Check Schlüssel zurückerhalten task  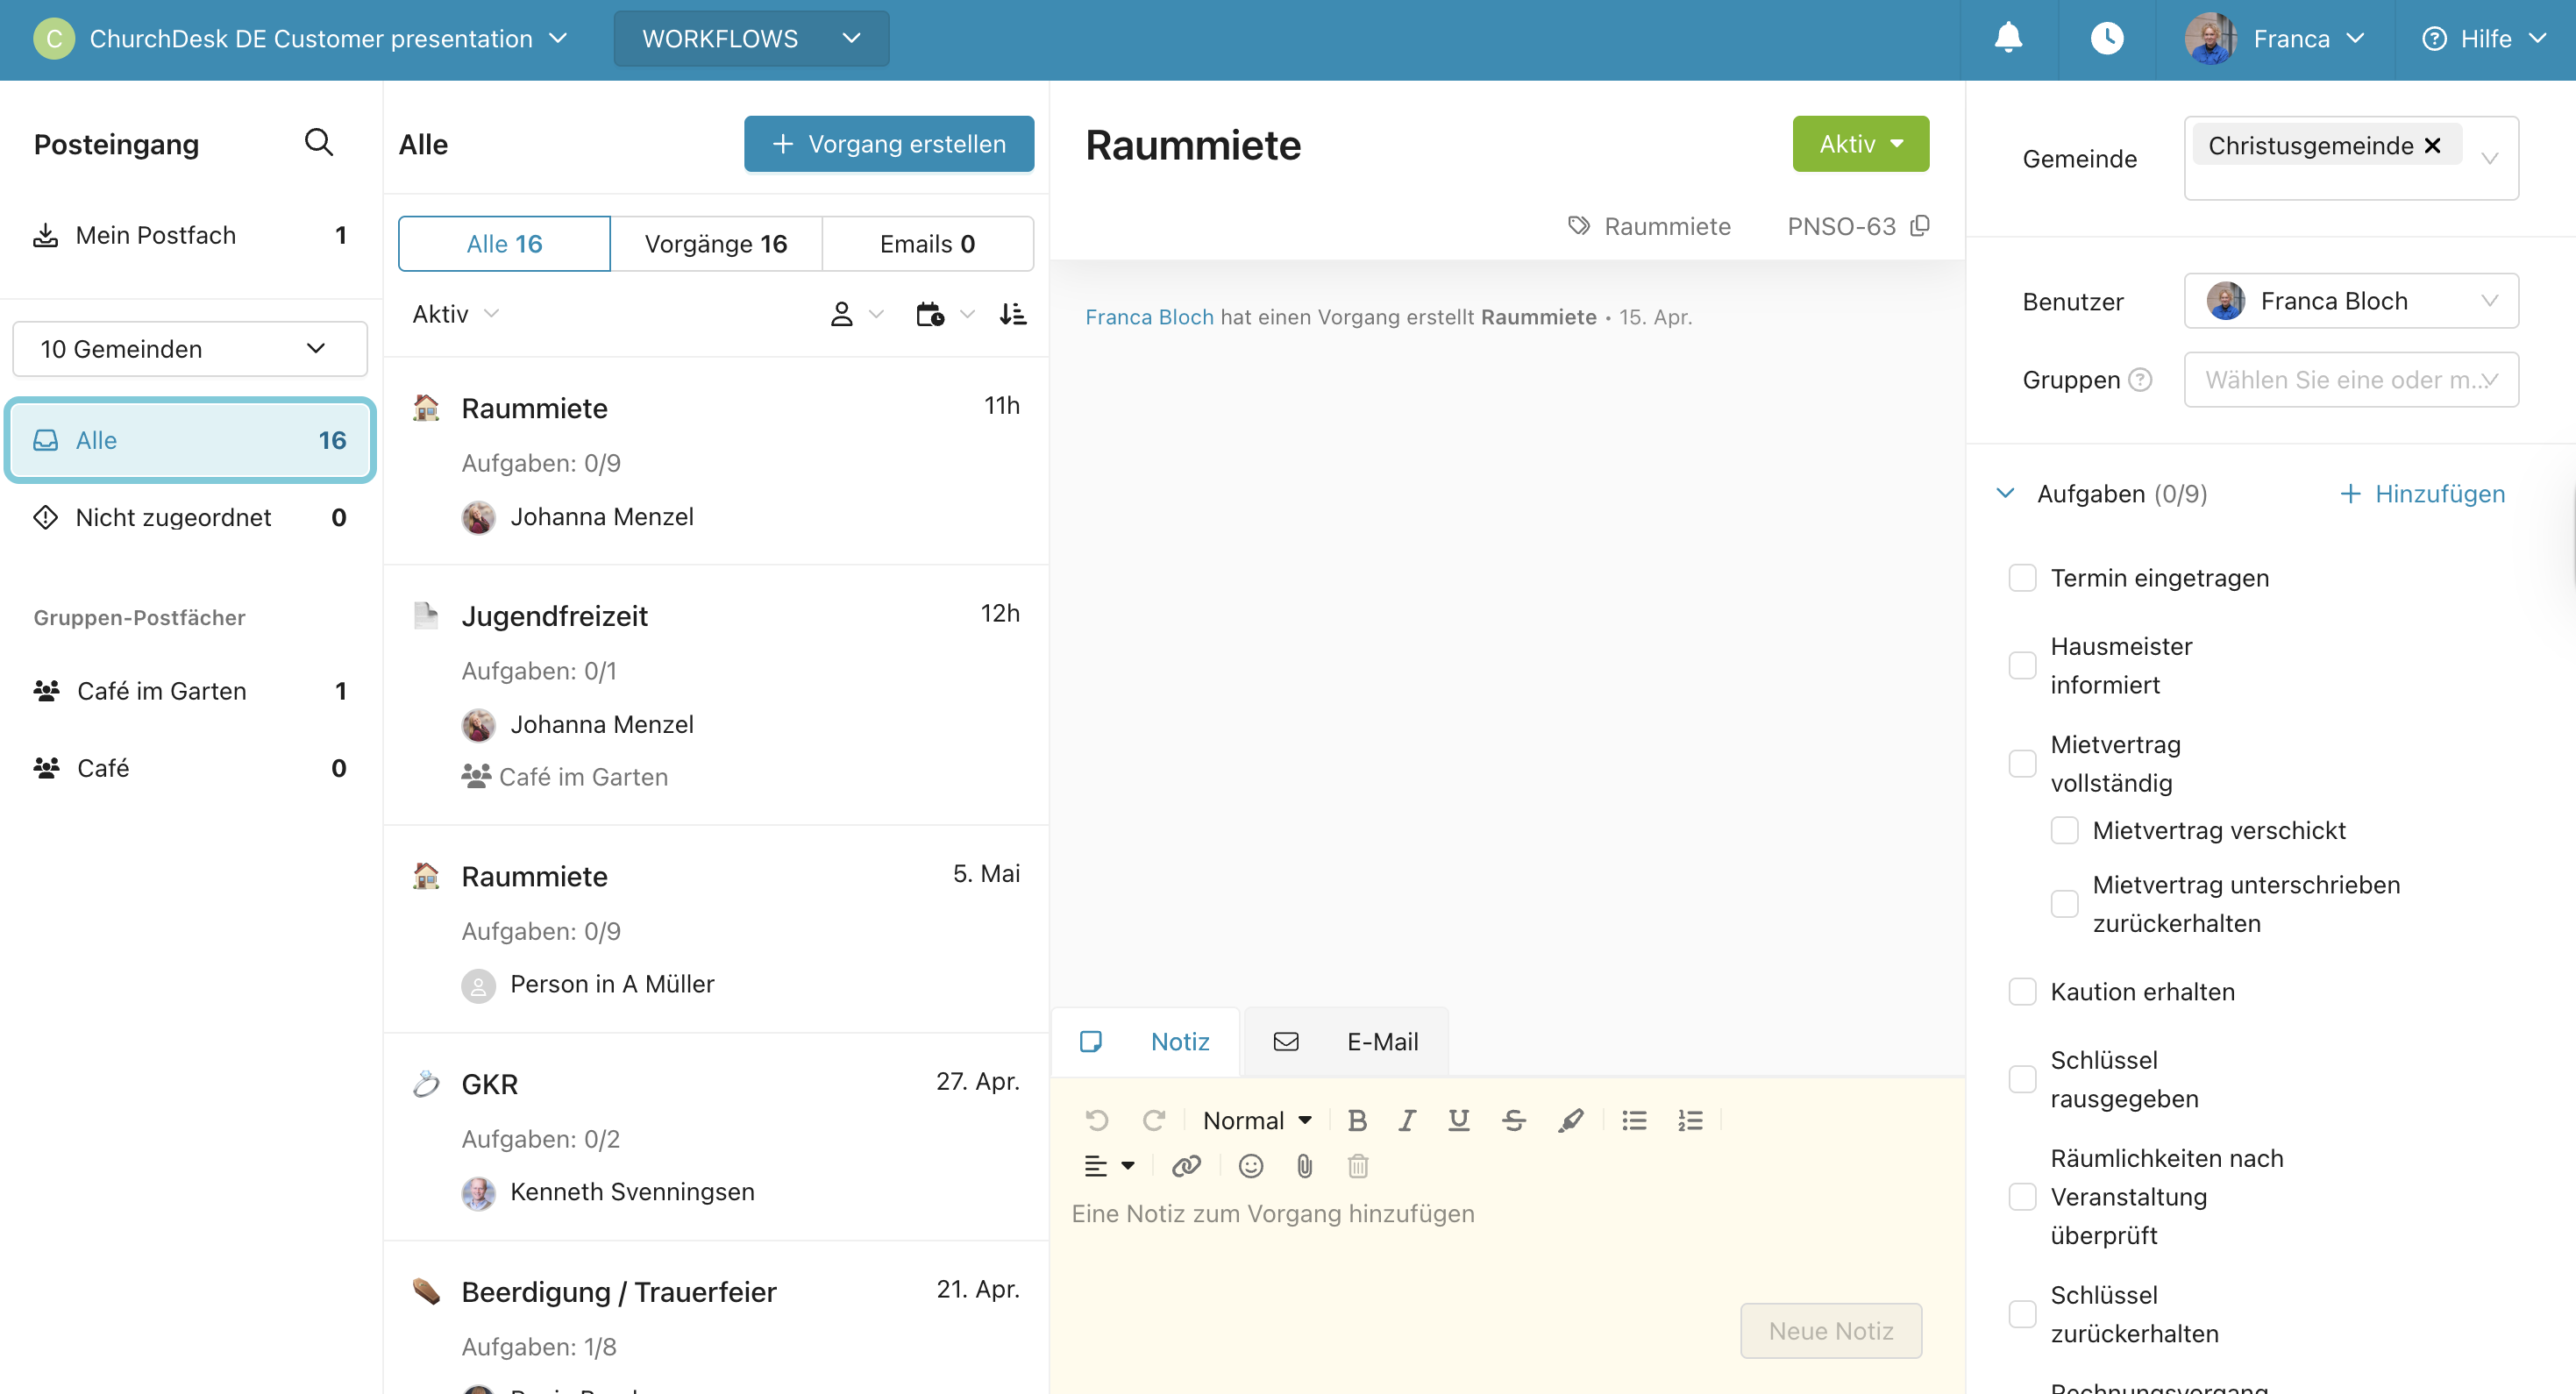pyautogui.click(x=2022, y=1314)
